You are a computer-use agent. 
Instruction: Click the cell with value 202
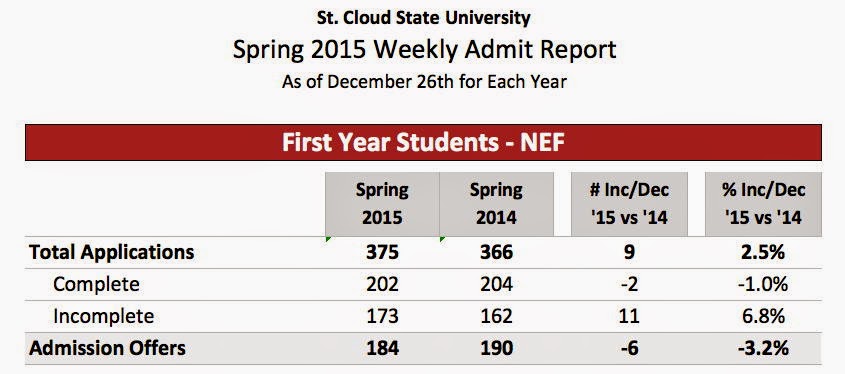[382, 284]
